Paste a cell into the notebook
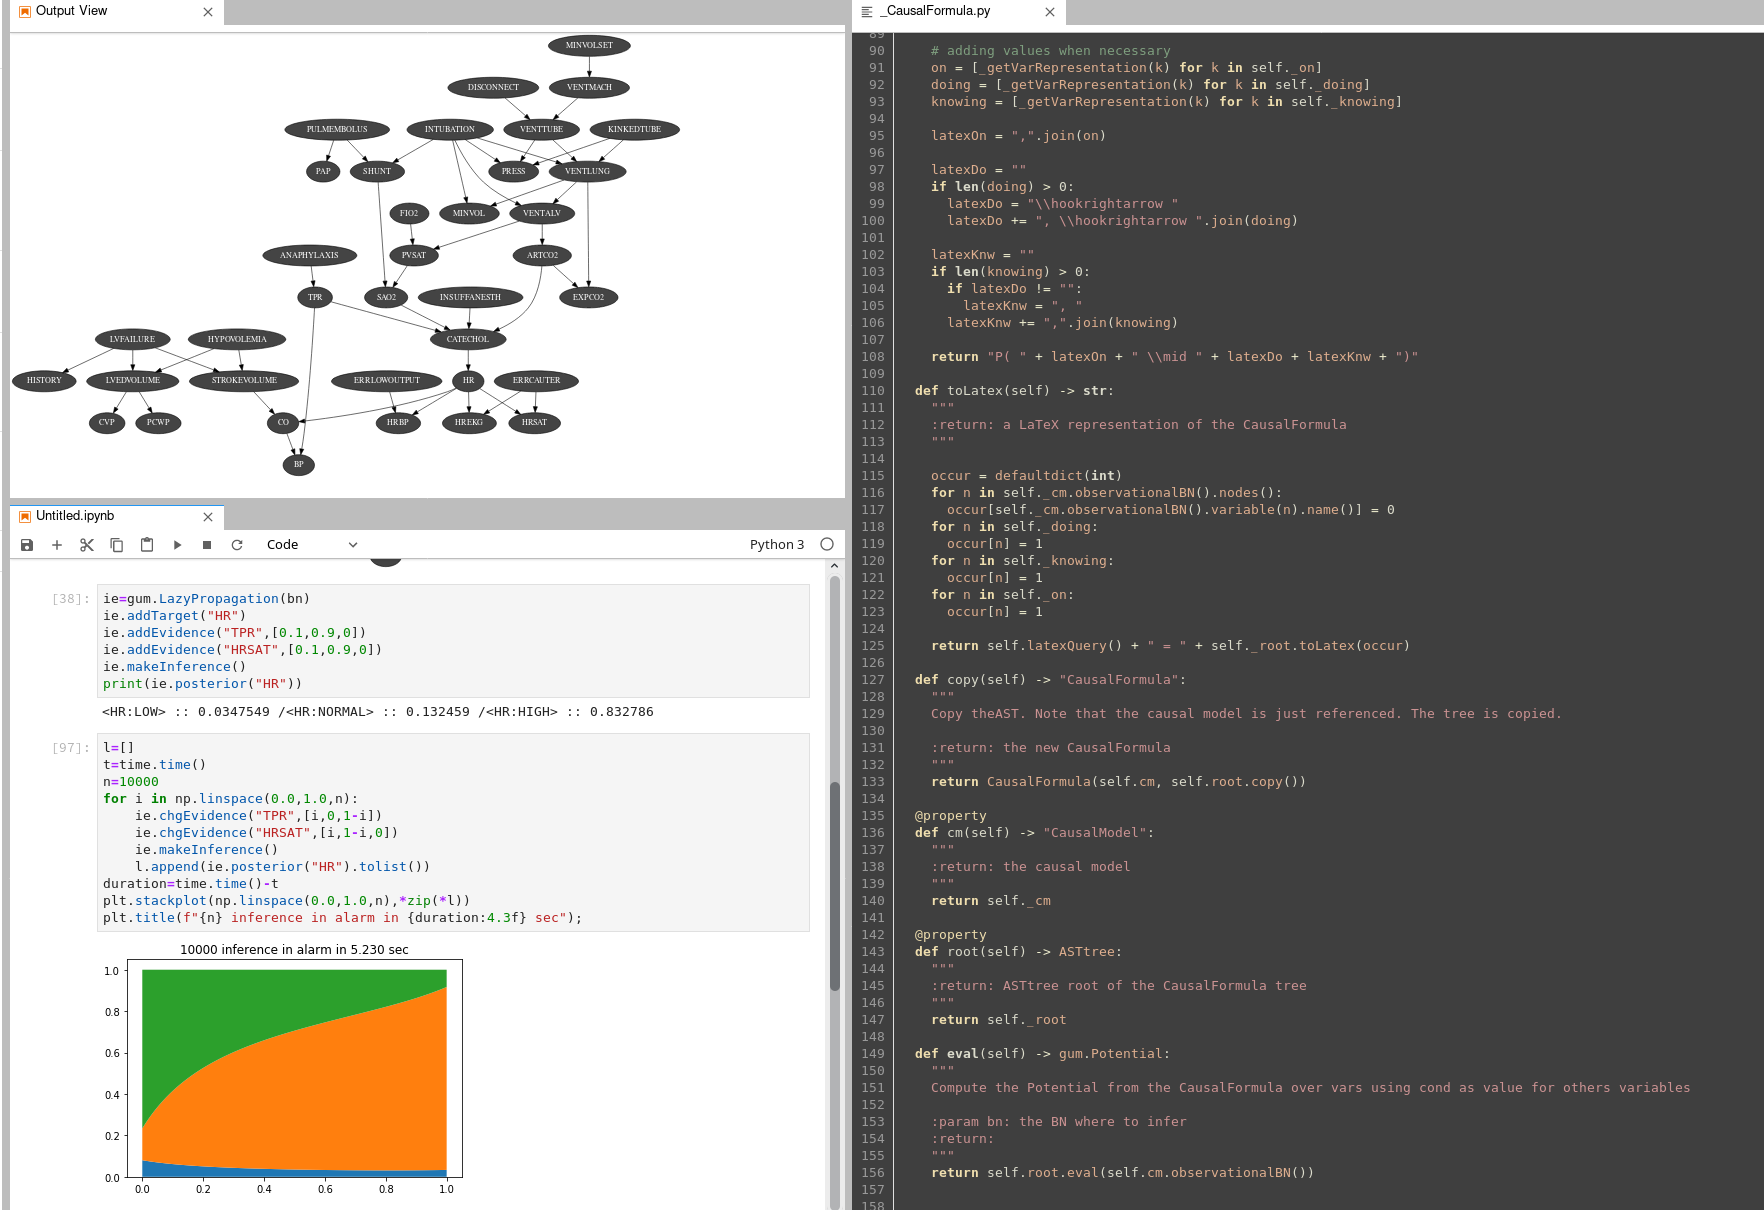Image resolution: width=1764 pixels, height=1210 pixels. (x=147, y=544)
